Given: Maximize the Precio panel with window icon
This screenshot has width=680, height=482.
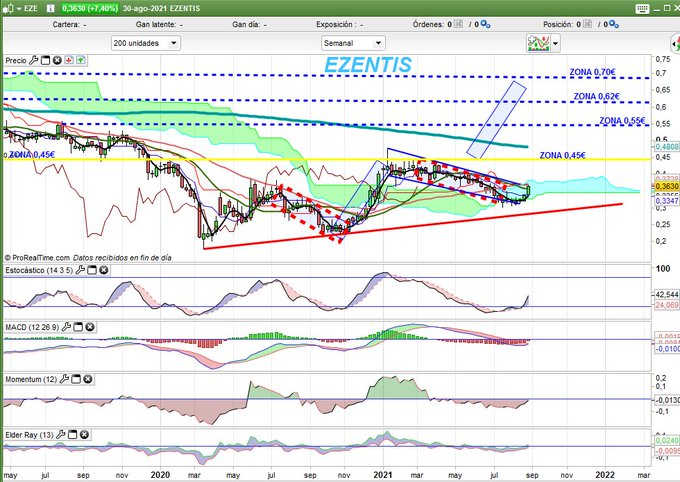Looking at the screenshot, I should coord(46,60).
